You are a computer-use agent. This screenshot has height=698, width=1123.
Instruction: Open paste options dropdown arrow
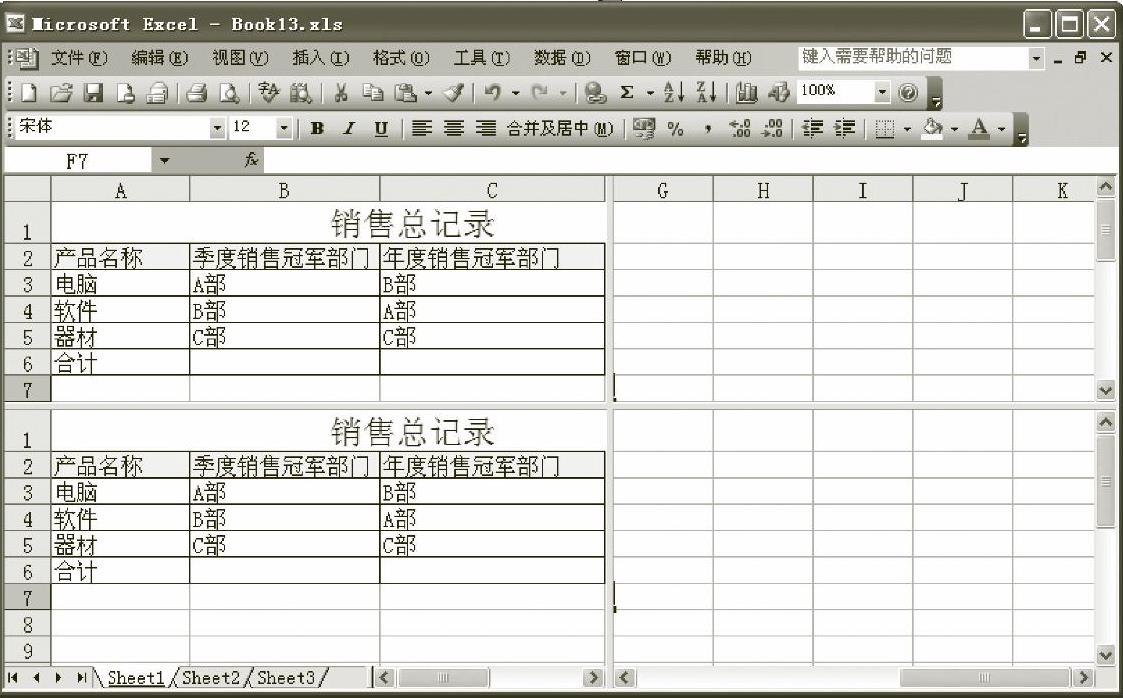[x=428, y=93]
